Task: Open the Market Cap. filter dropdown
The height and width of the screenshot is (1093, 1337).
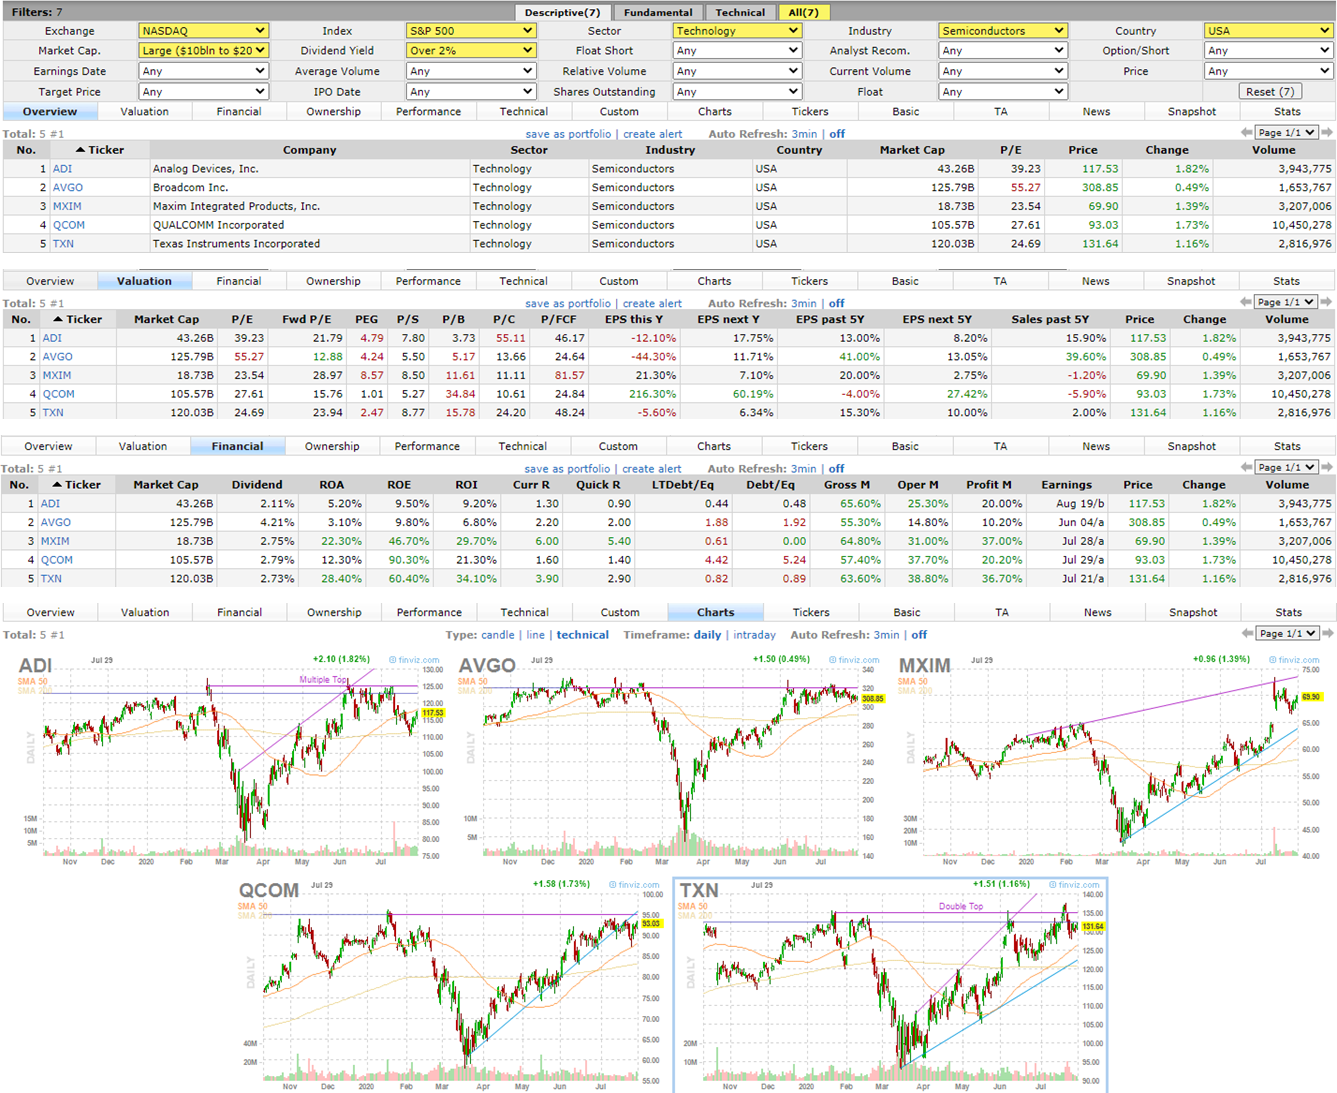Action: coord(203,50)
